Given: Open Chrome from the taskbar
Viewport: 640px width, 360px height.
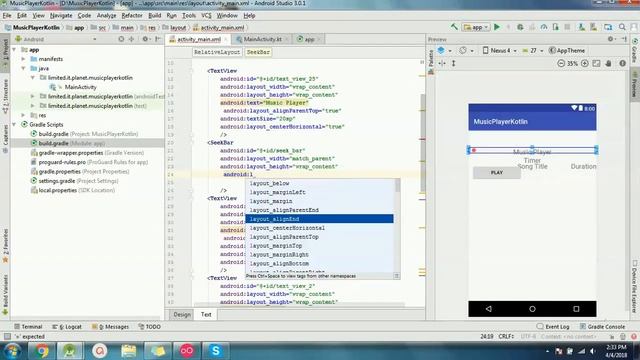Looking at the screenshot, I should (41, 351).
